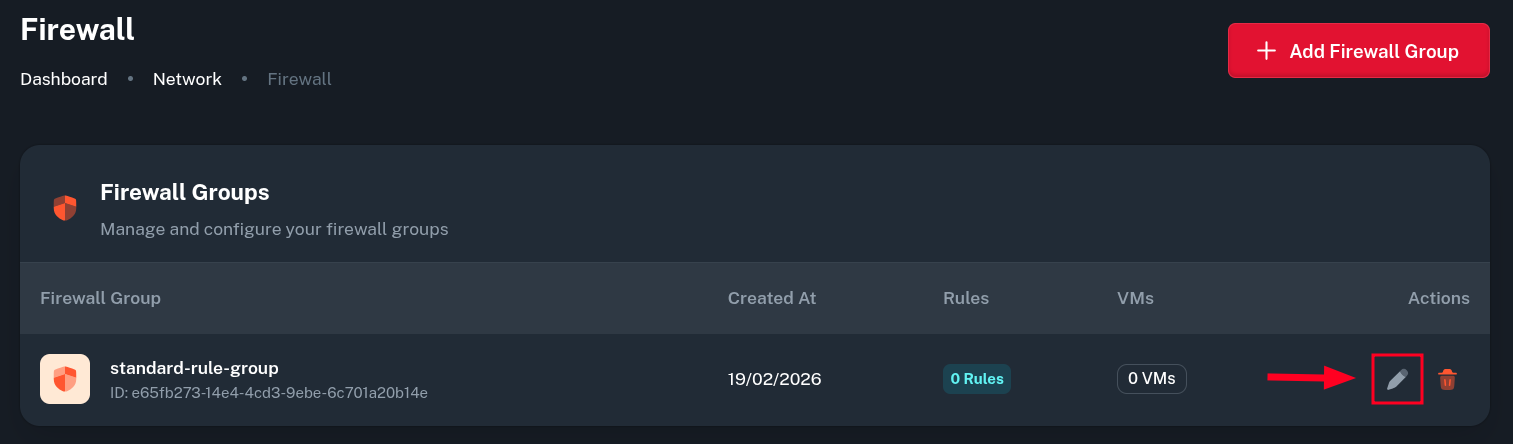1513x444 pixels.
Task: Click the Actions column header
Action: coord(1438,298)
